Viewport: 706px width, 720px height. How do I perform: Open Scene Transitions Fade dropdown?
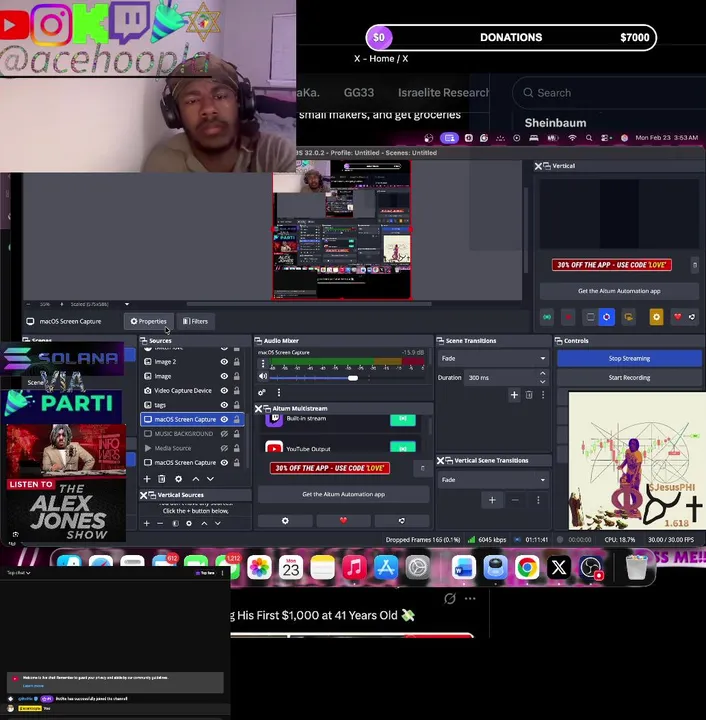(493, 358)
